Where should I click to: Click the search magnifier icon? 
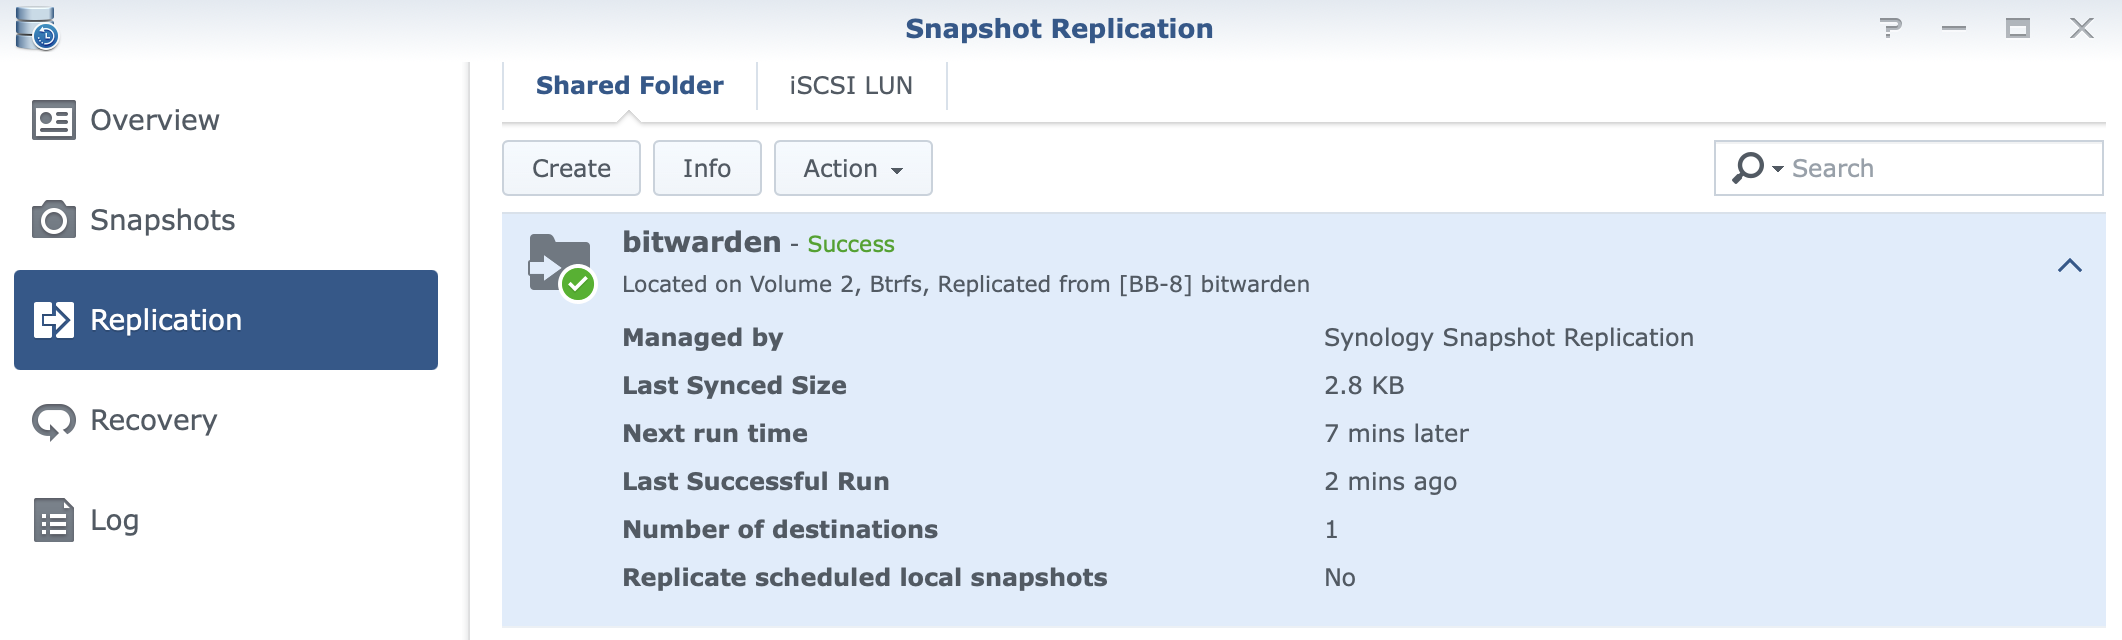point(1747,168)
